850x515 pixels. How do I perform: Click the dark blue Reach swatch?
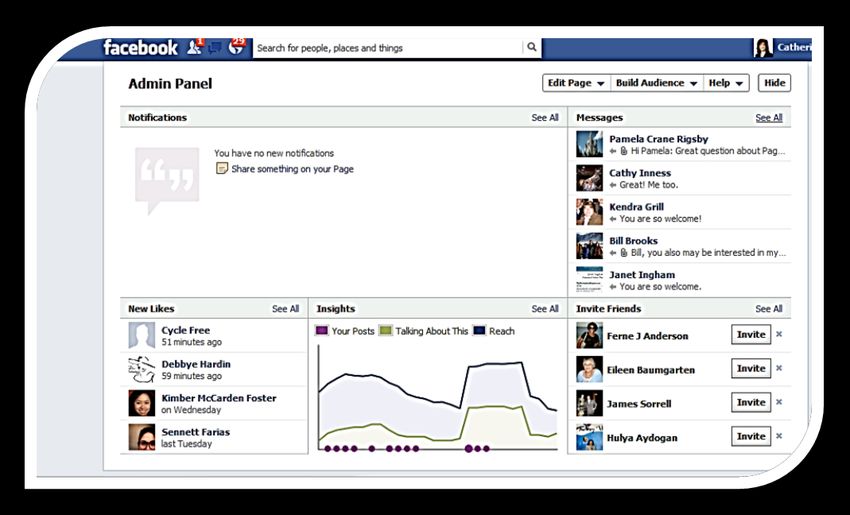[479, 330]
